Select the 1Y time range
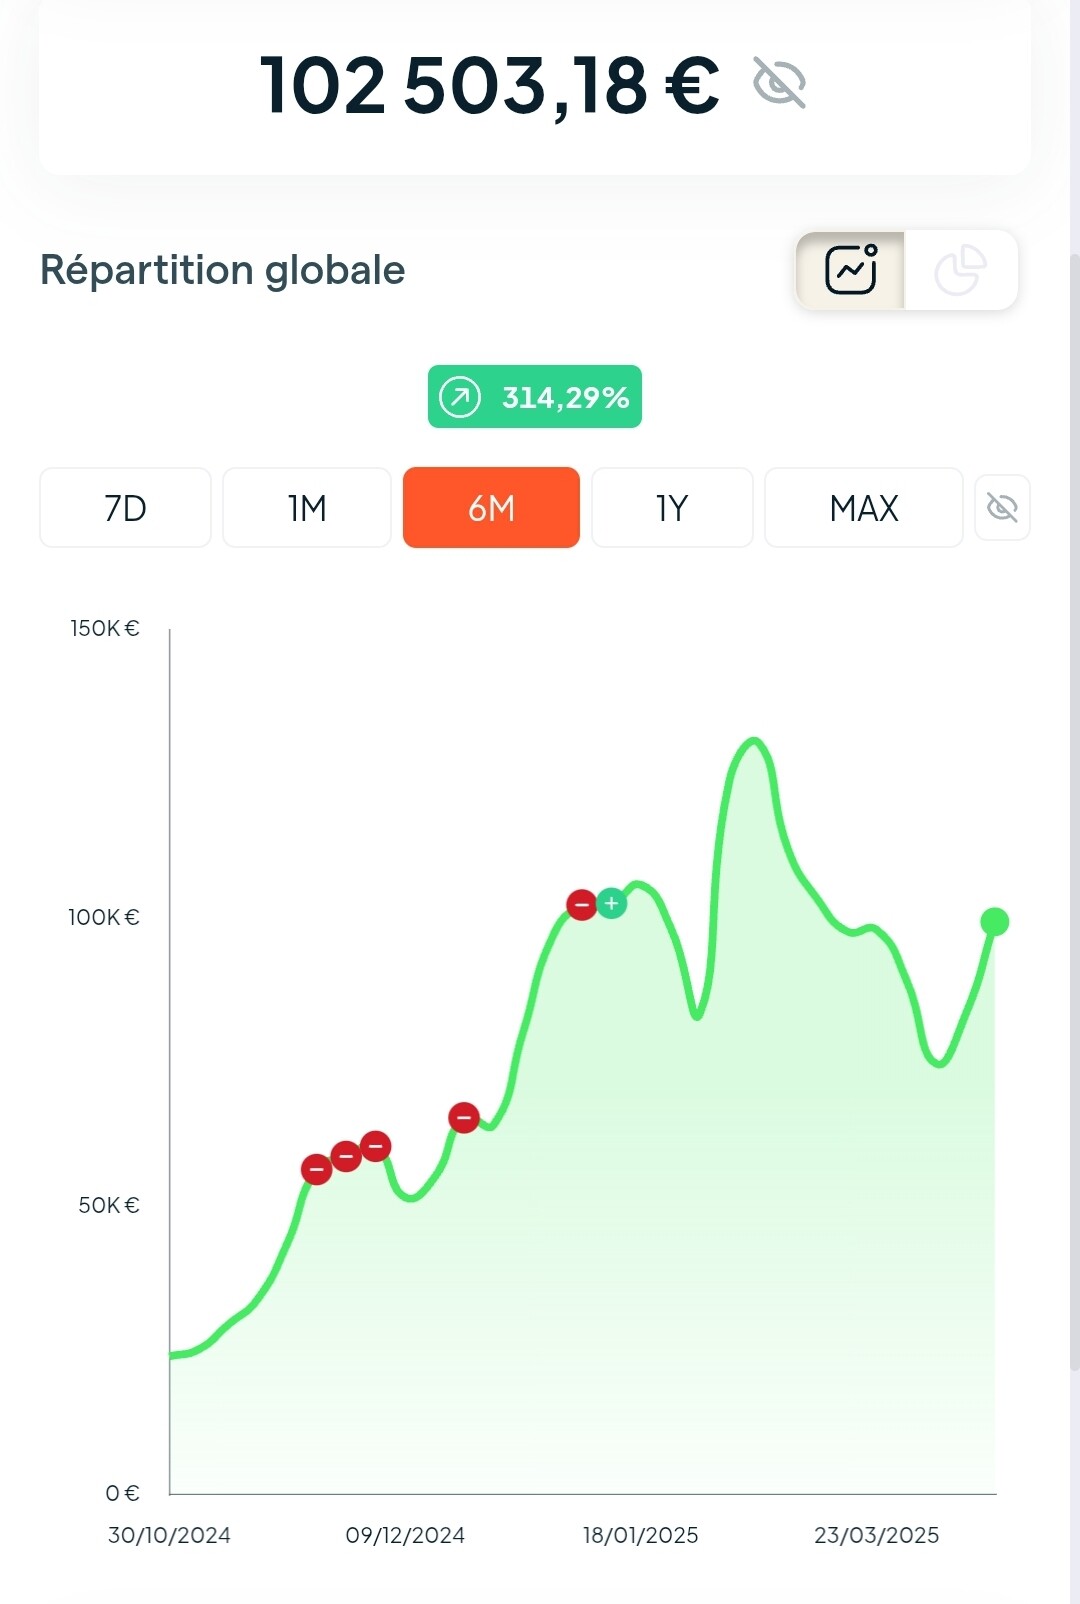Screen dimensions: 1080x1604 pos(672,508)
